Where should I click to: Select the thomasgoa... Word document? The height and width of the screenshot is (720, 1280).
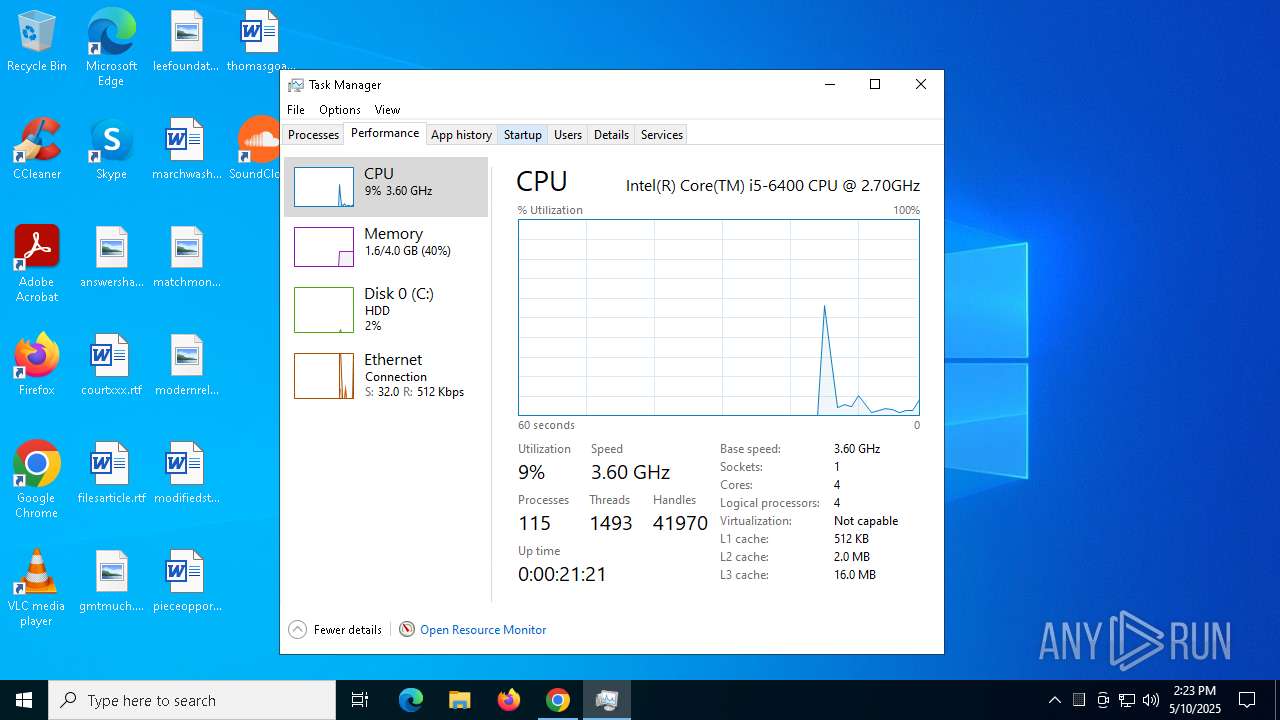[259, 42]
